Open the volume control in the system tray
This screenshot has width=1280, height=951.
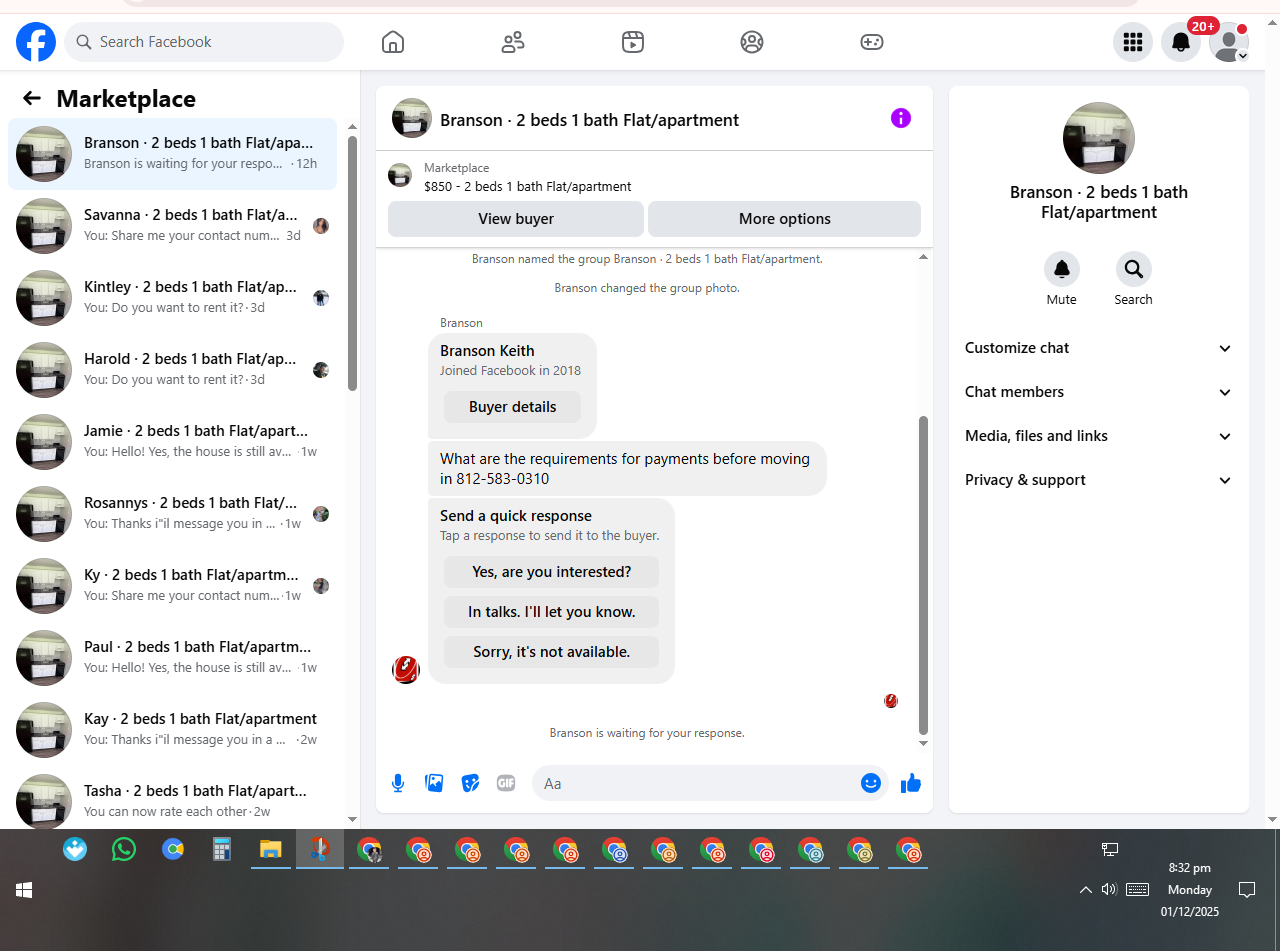tap(1109, 889)
